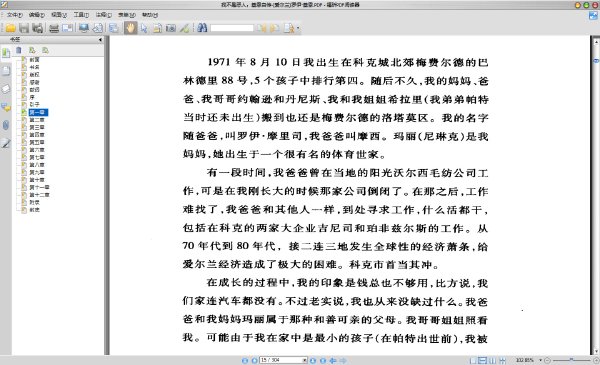Viewport: 600px width, 365px height.
Task: Go to previous page button
Action: (x=254, y=360)
